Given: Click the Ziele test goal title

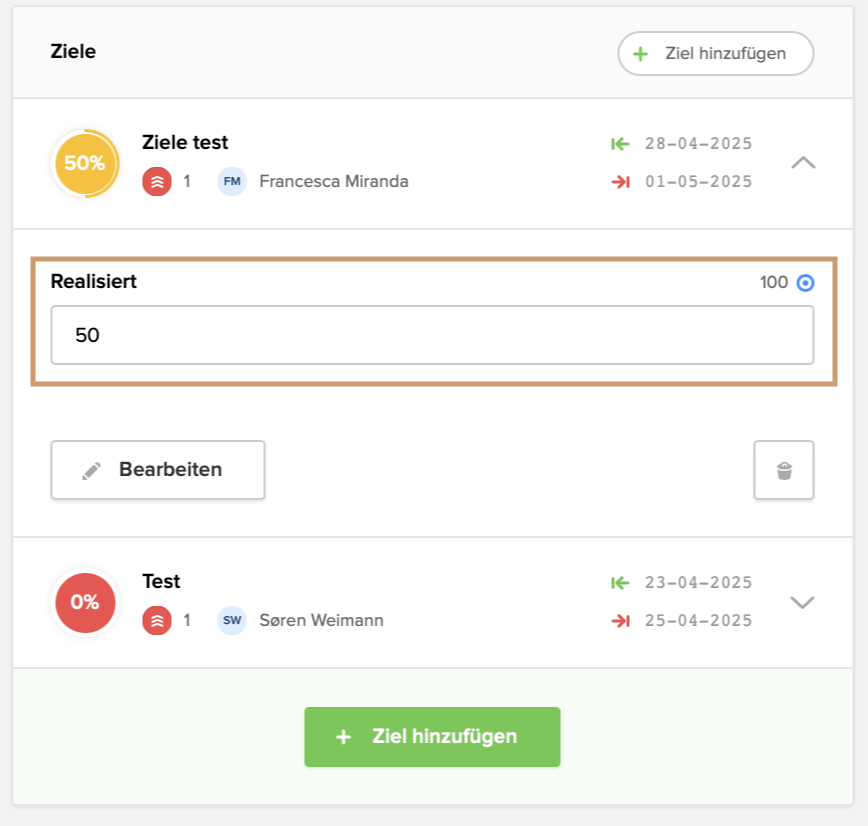Looking at the screenshot, I should (x=186, y=143).
